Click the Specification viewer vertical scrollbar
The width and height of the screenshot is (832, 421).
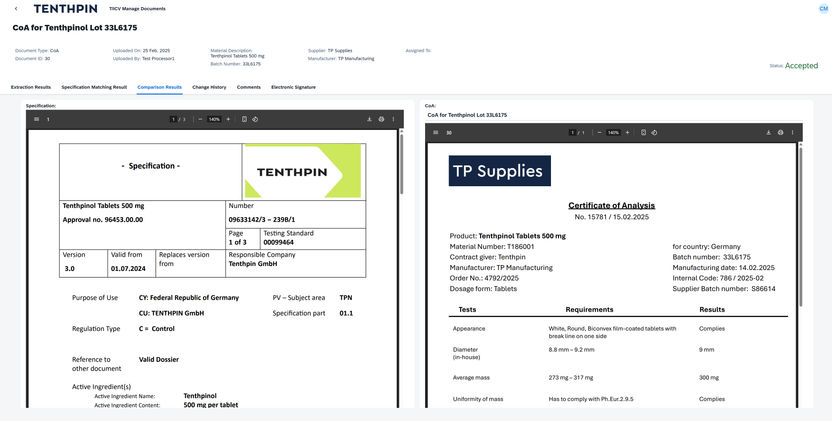(401, 164)
